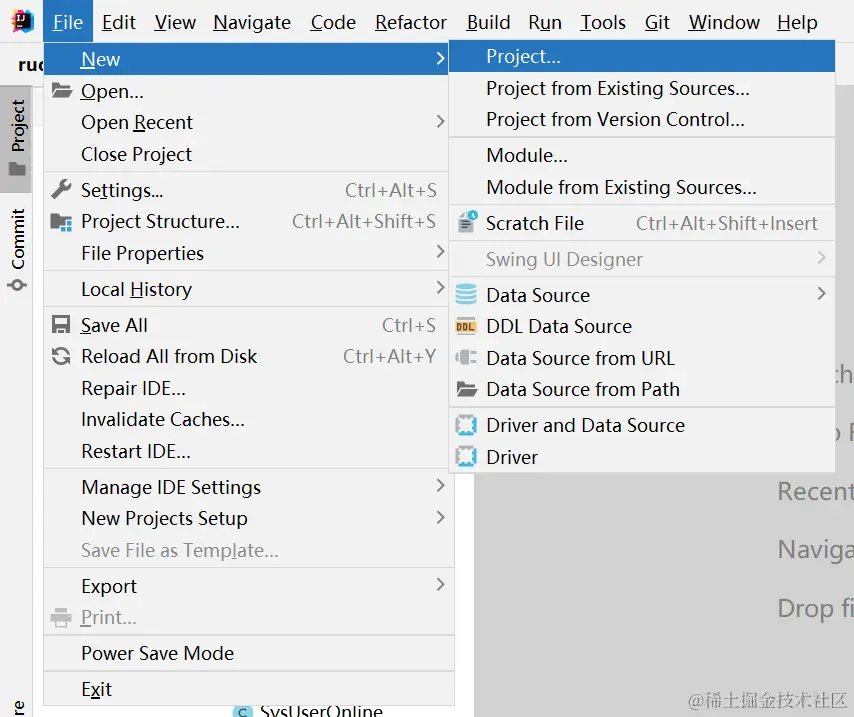Click the IntelliJ IDEA logo icon
Image resolution: width=854 pixels, height=717 pixels.
[x=22, y=21]
